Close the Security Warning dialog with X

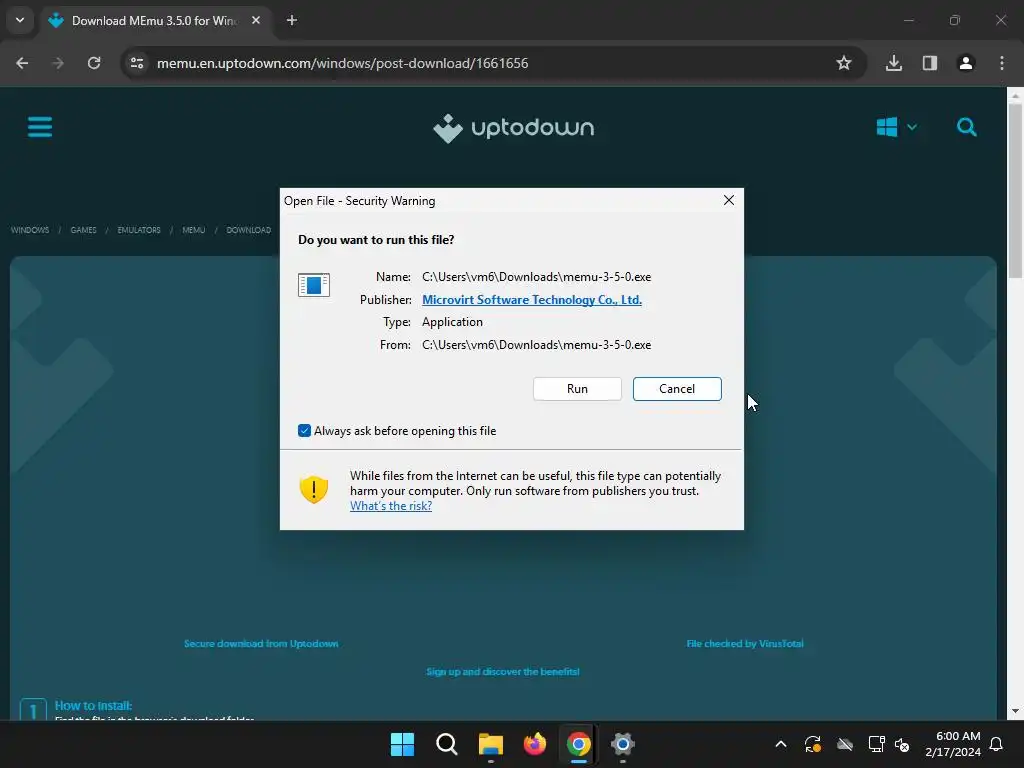[x=729, y=200]
